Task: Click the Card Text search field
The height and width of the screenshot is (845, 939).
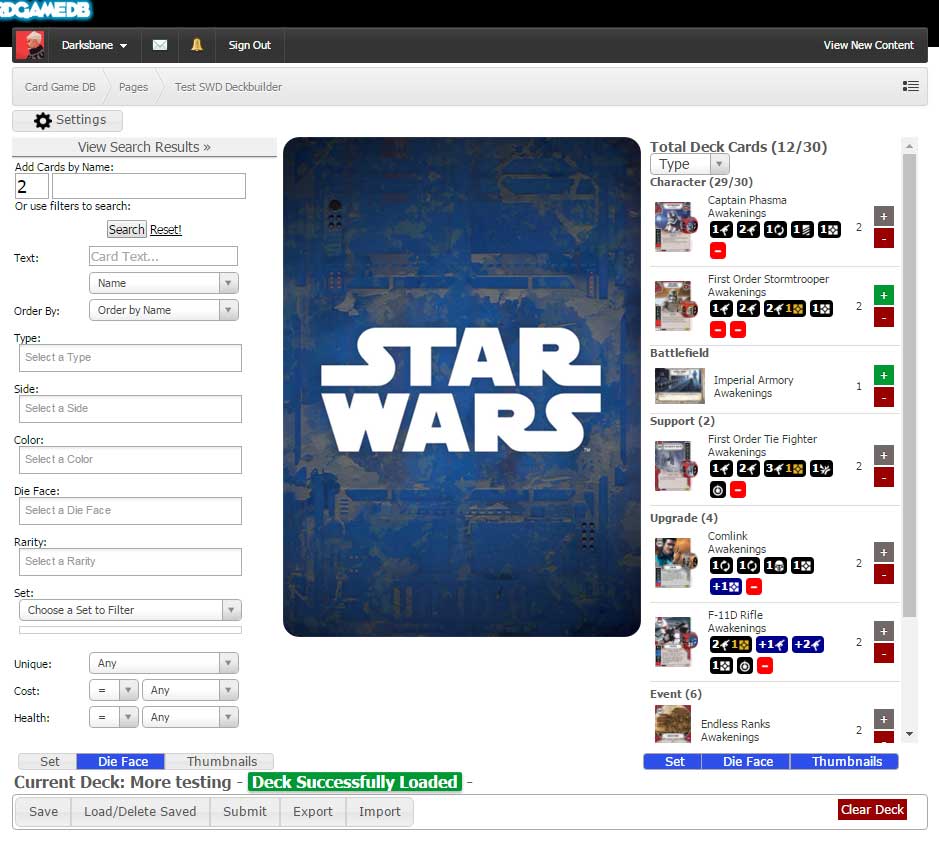Action: click(163, 256)
